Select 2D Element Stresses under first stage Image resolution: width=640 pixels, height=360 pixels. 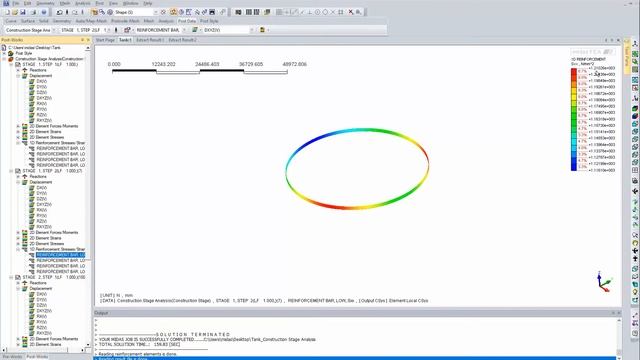47,137
